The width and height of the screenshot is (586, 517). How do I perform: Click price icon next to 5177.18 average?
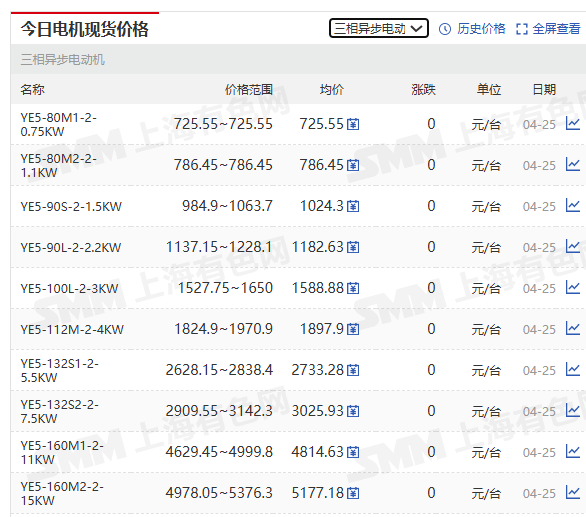coord(353,493)
